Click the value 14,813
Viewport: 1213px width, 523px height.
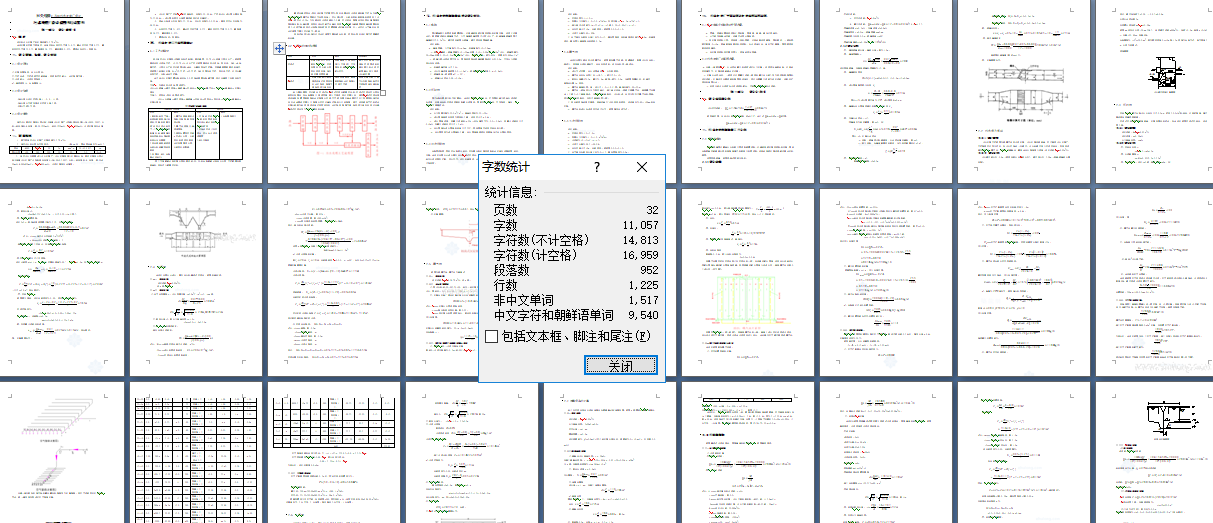click(640, 240)
